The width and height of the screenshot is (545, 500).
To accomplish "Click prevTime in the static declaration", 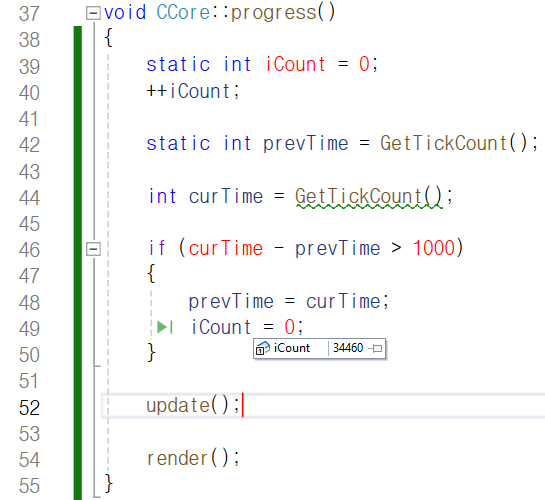I will [x=306, y=143].
